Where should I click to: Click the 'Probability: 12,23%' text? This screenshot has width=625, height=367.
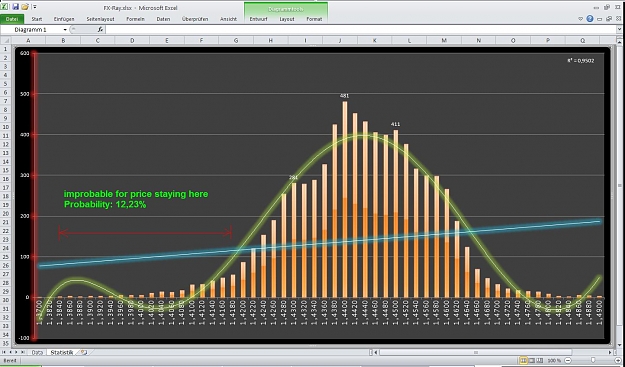pyautogui.click(x=105, y=204)
